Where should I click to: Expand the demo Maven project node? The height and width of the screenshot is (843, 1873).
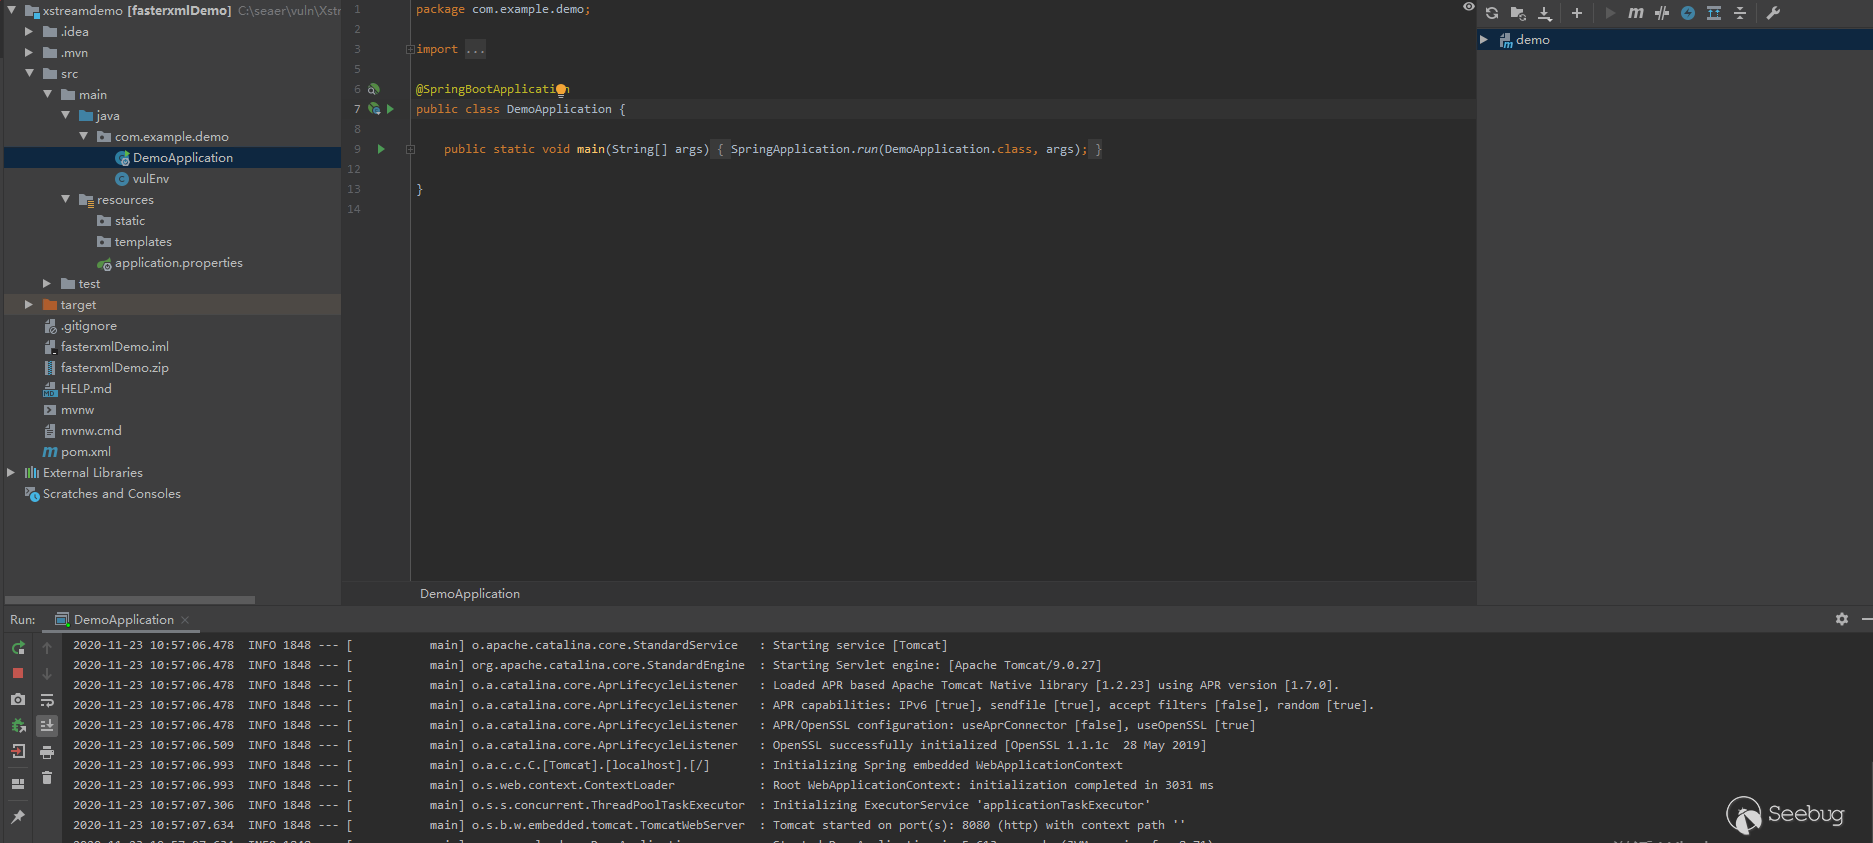pyautogui.click(x=1484, y=40)
